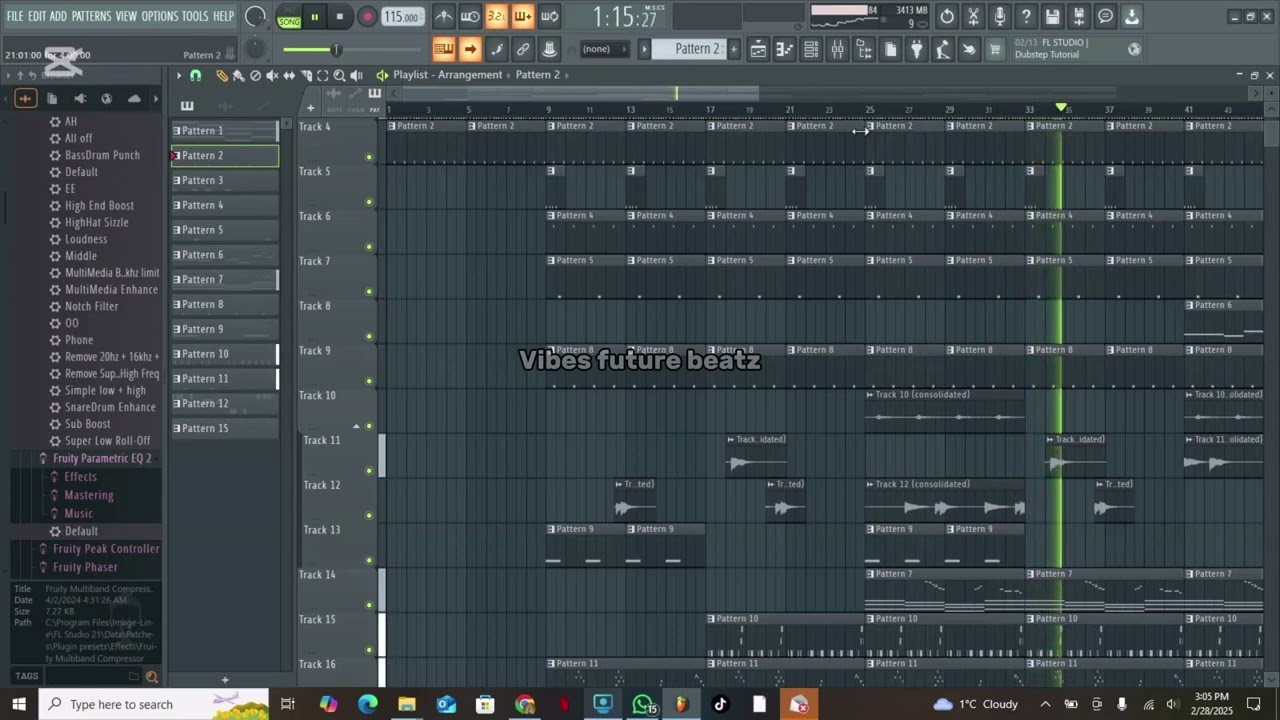This screenshot has width=1280, height=720.
Task: Open the PATTERNS menu
Action: tap(91, 16)
